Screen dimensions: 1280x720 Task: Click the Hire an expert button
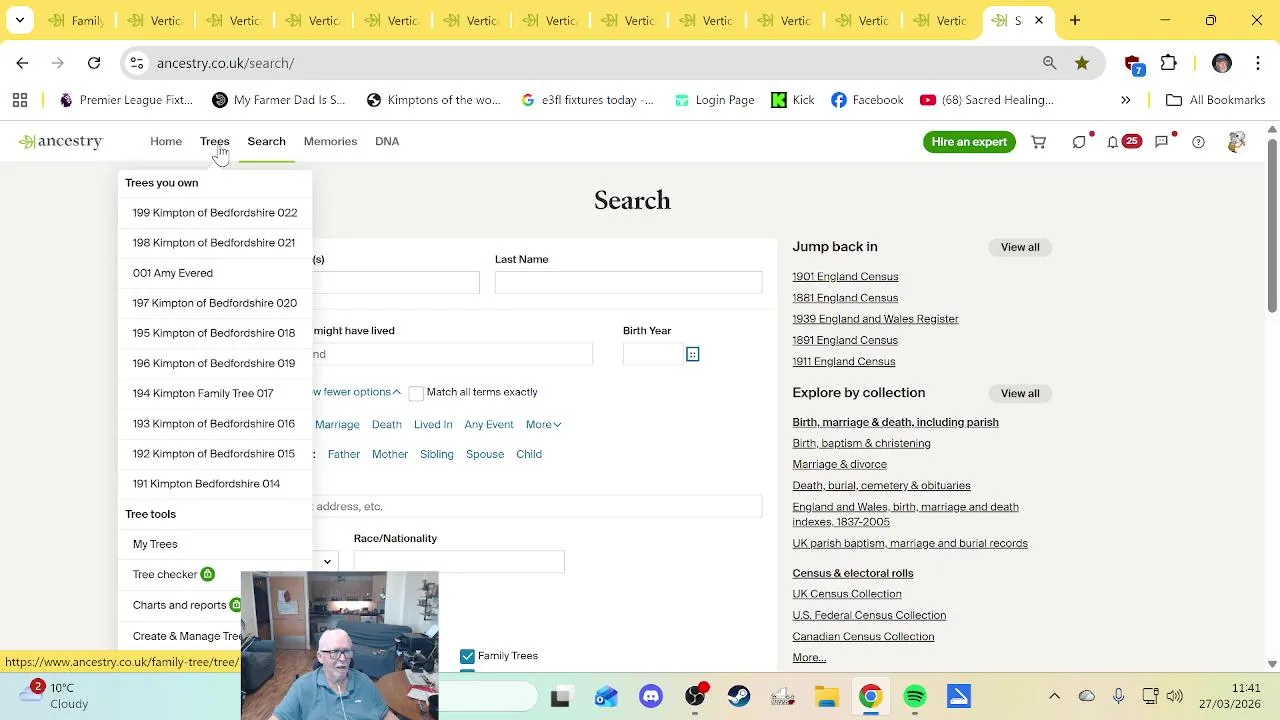(969, 142)
